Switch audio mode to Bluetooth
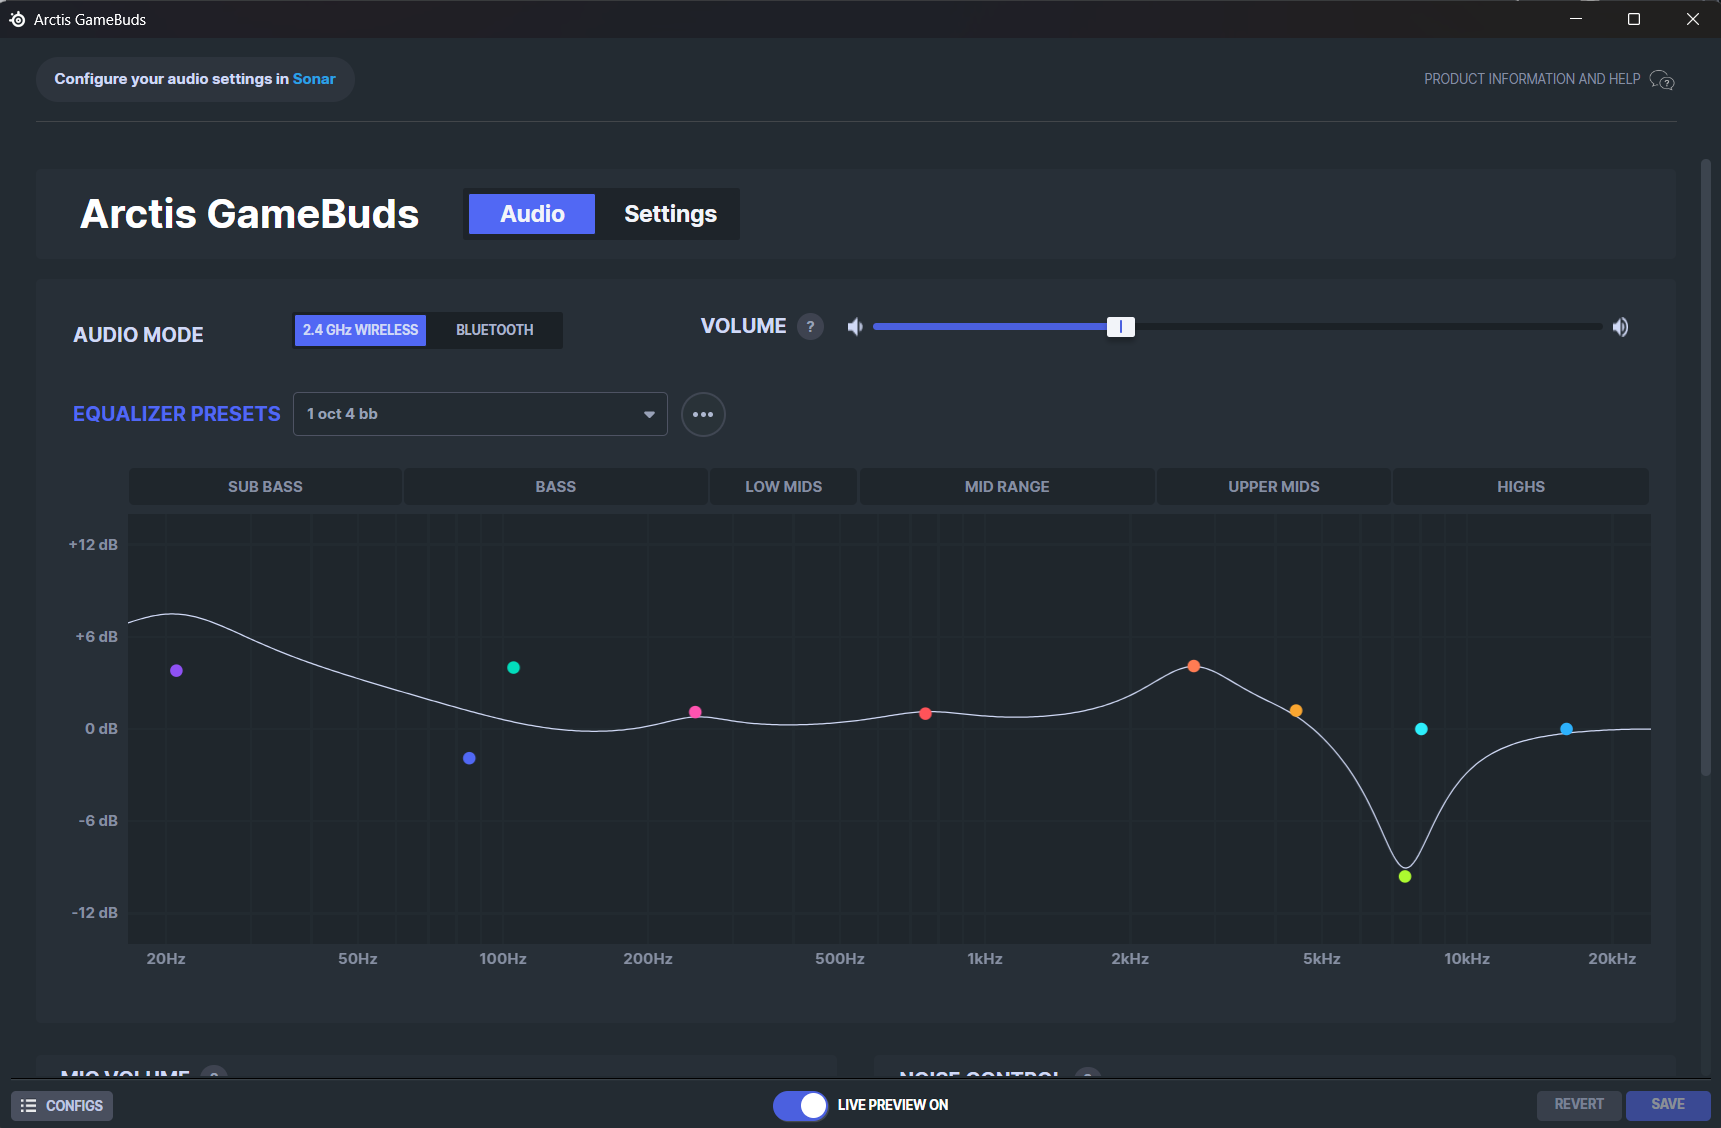This screenshot has height=1128, width=1721. [495, 330]
